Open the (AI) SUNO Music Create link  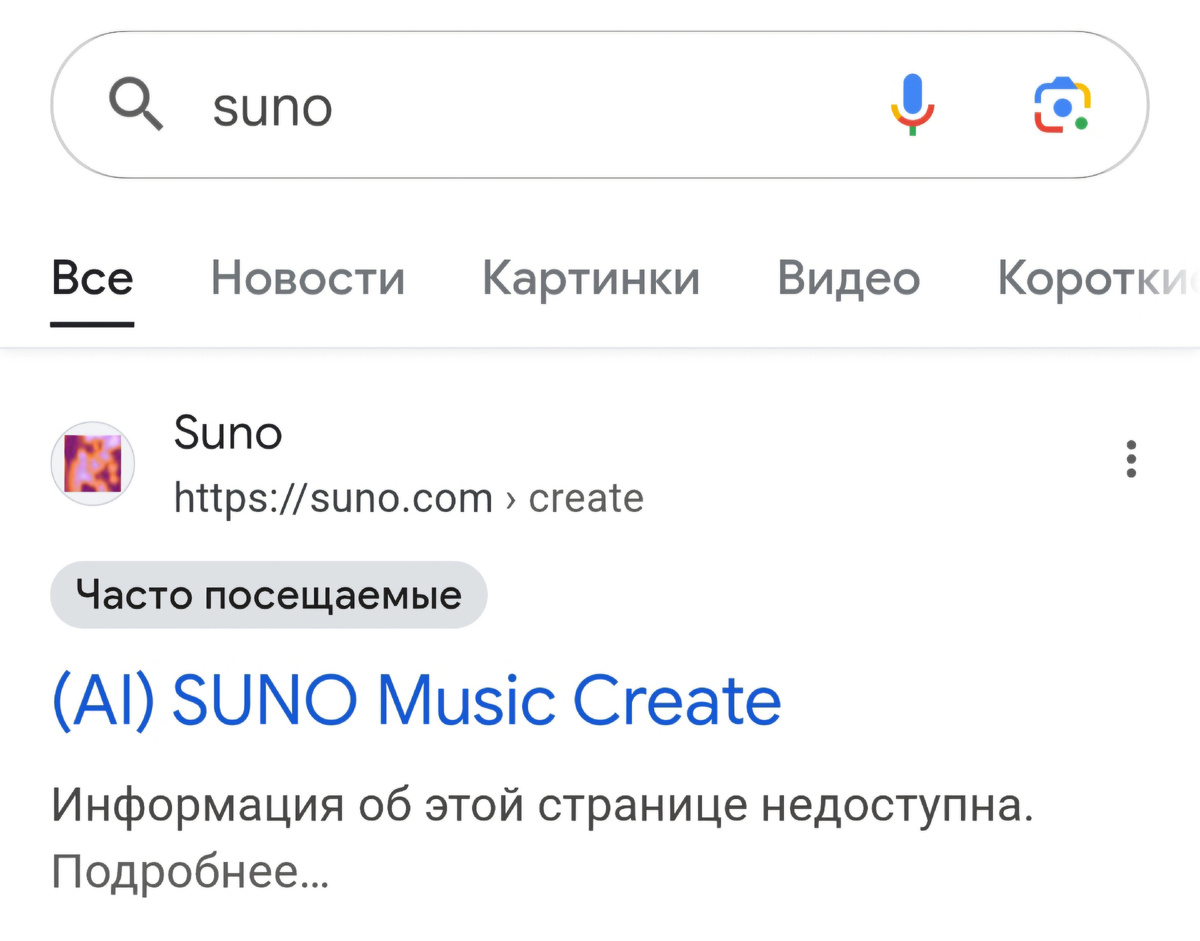click(x=415, y=699)
